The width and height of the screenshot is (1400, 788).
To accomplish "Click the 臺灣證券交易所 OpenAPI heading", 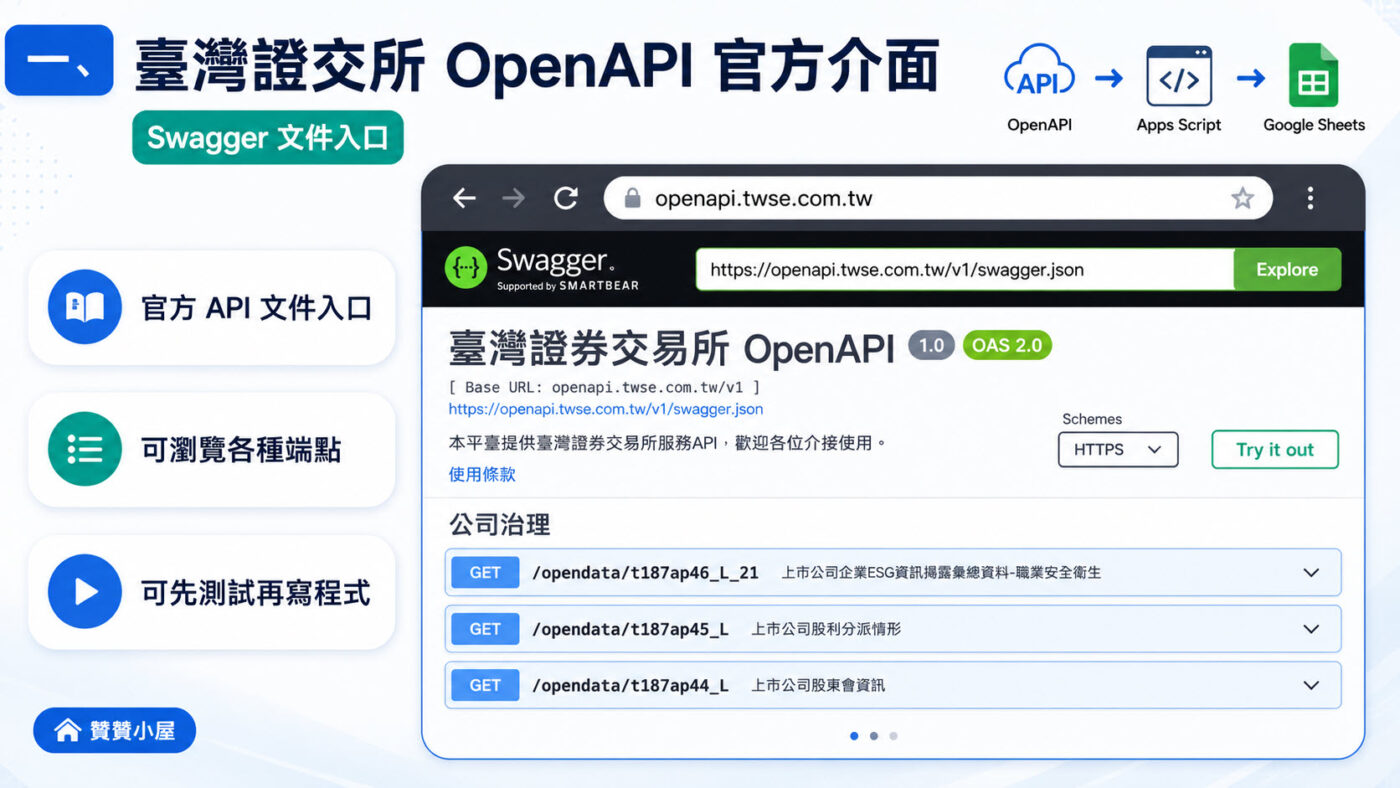I will point(671,347).
